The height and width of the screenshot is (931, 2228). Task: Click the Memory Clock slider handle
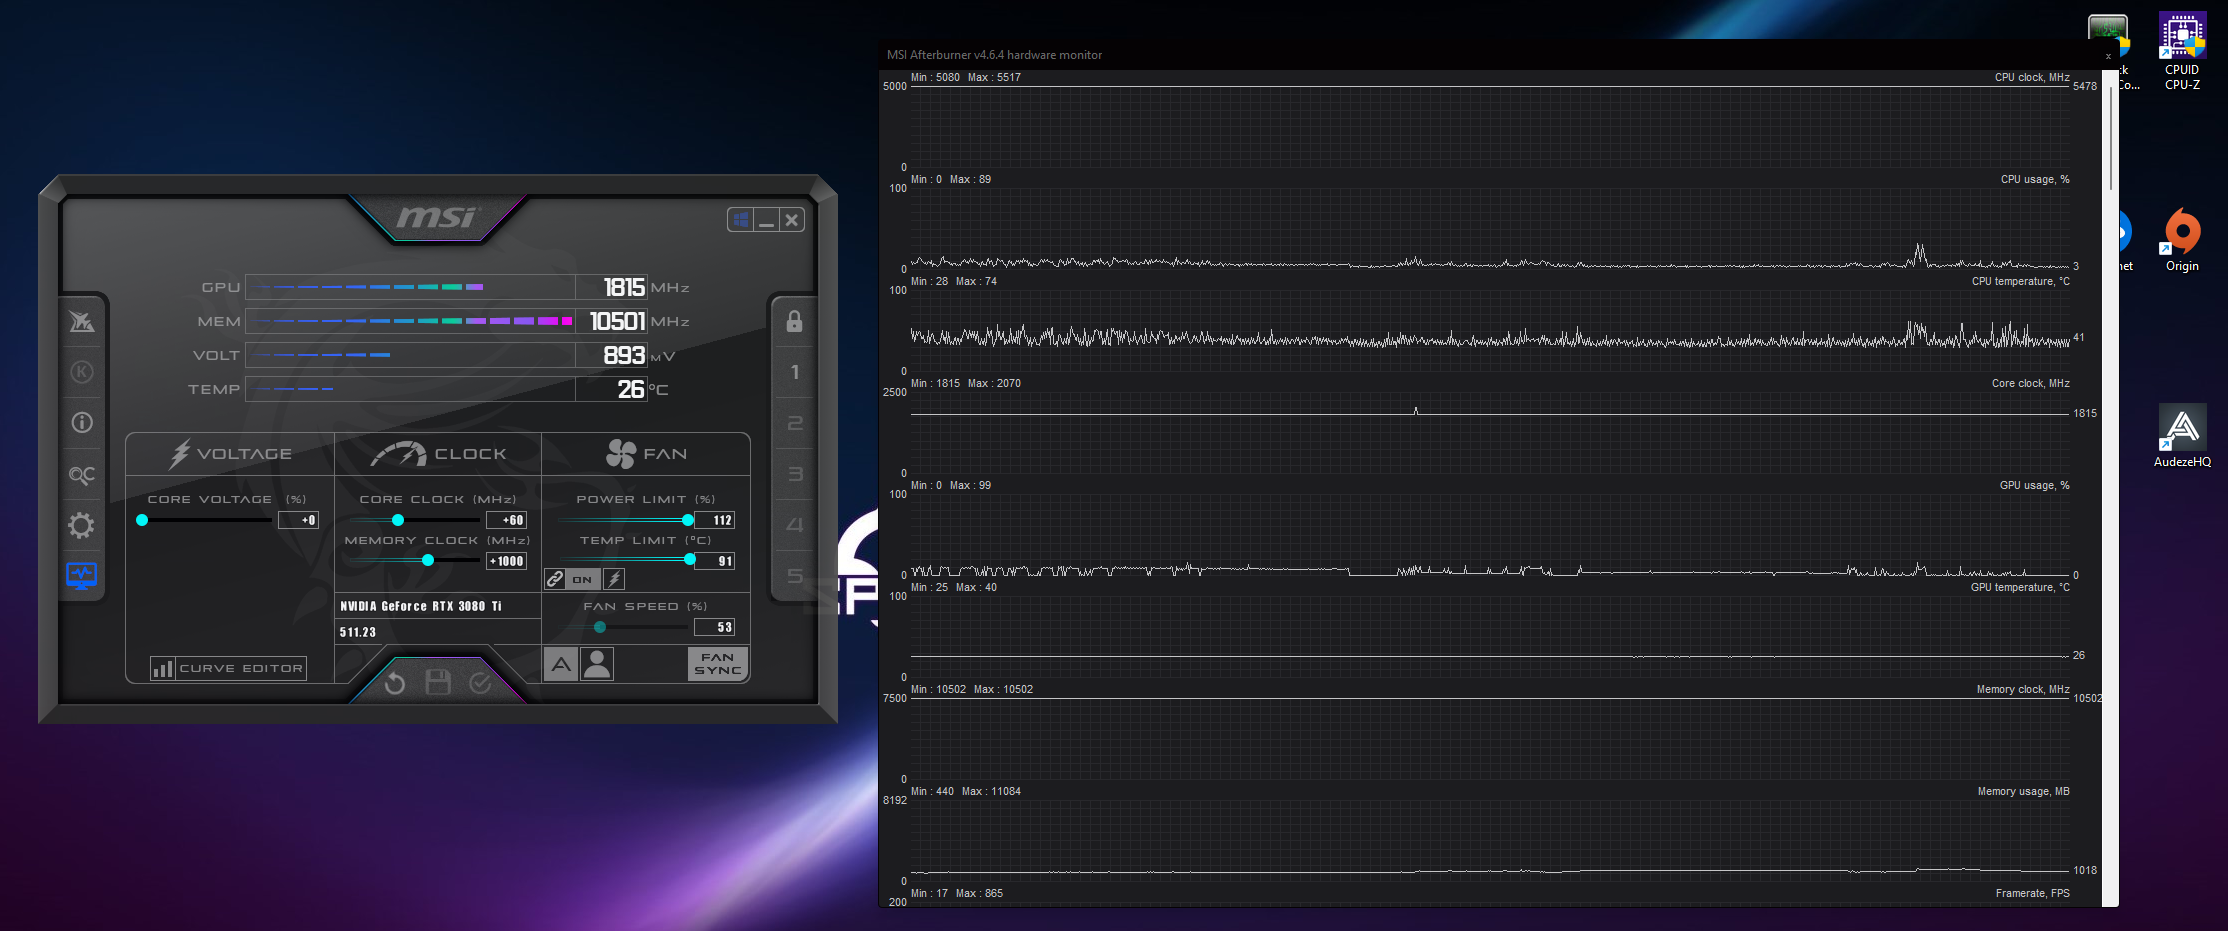pos(428,560)
